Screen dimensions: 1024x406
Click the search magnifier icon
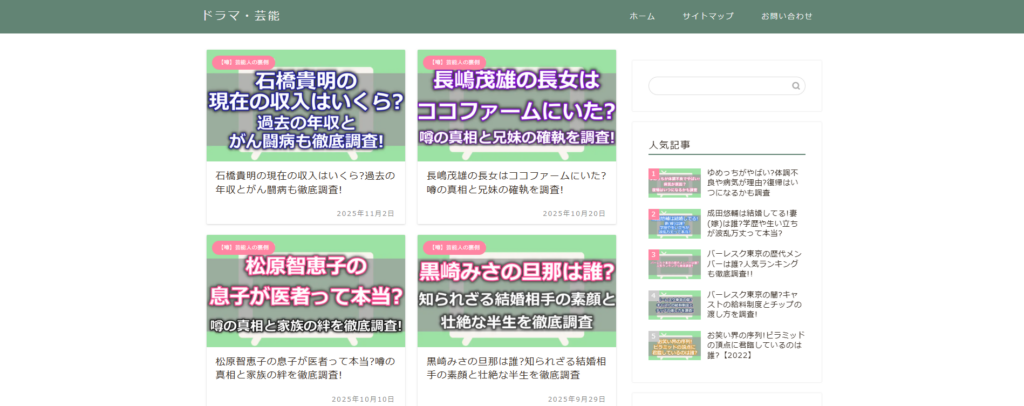pos(796,86)
